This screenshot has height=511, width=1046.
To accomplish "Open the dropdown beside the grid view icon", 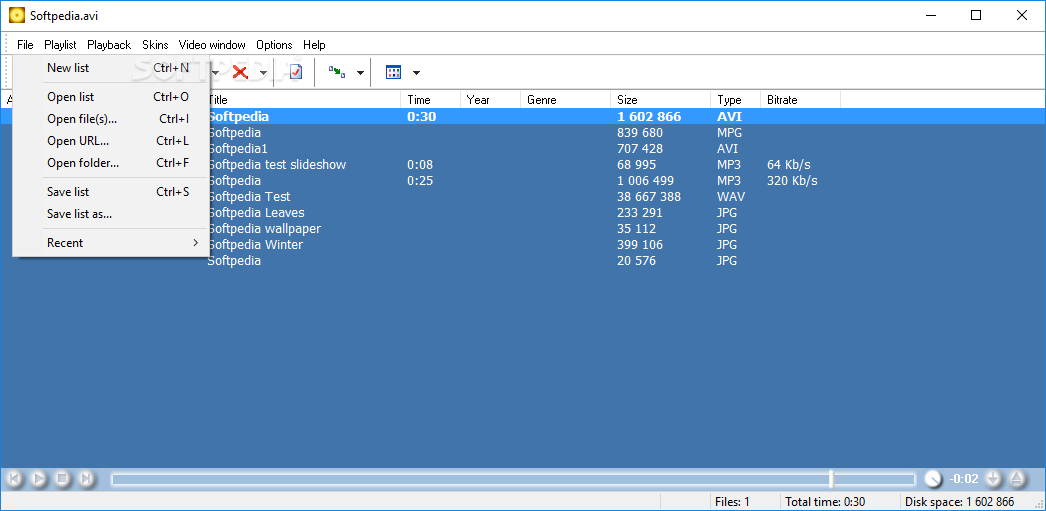I will pyautogui.click(x=416, y=73).
